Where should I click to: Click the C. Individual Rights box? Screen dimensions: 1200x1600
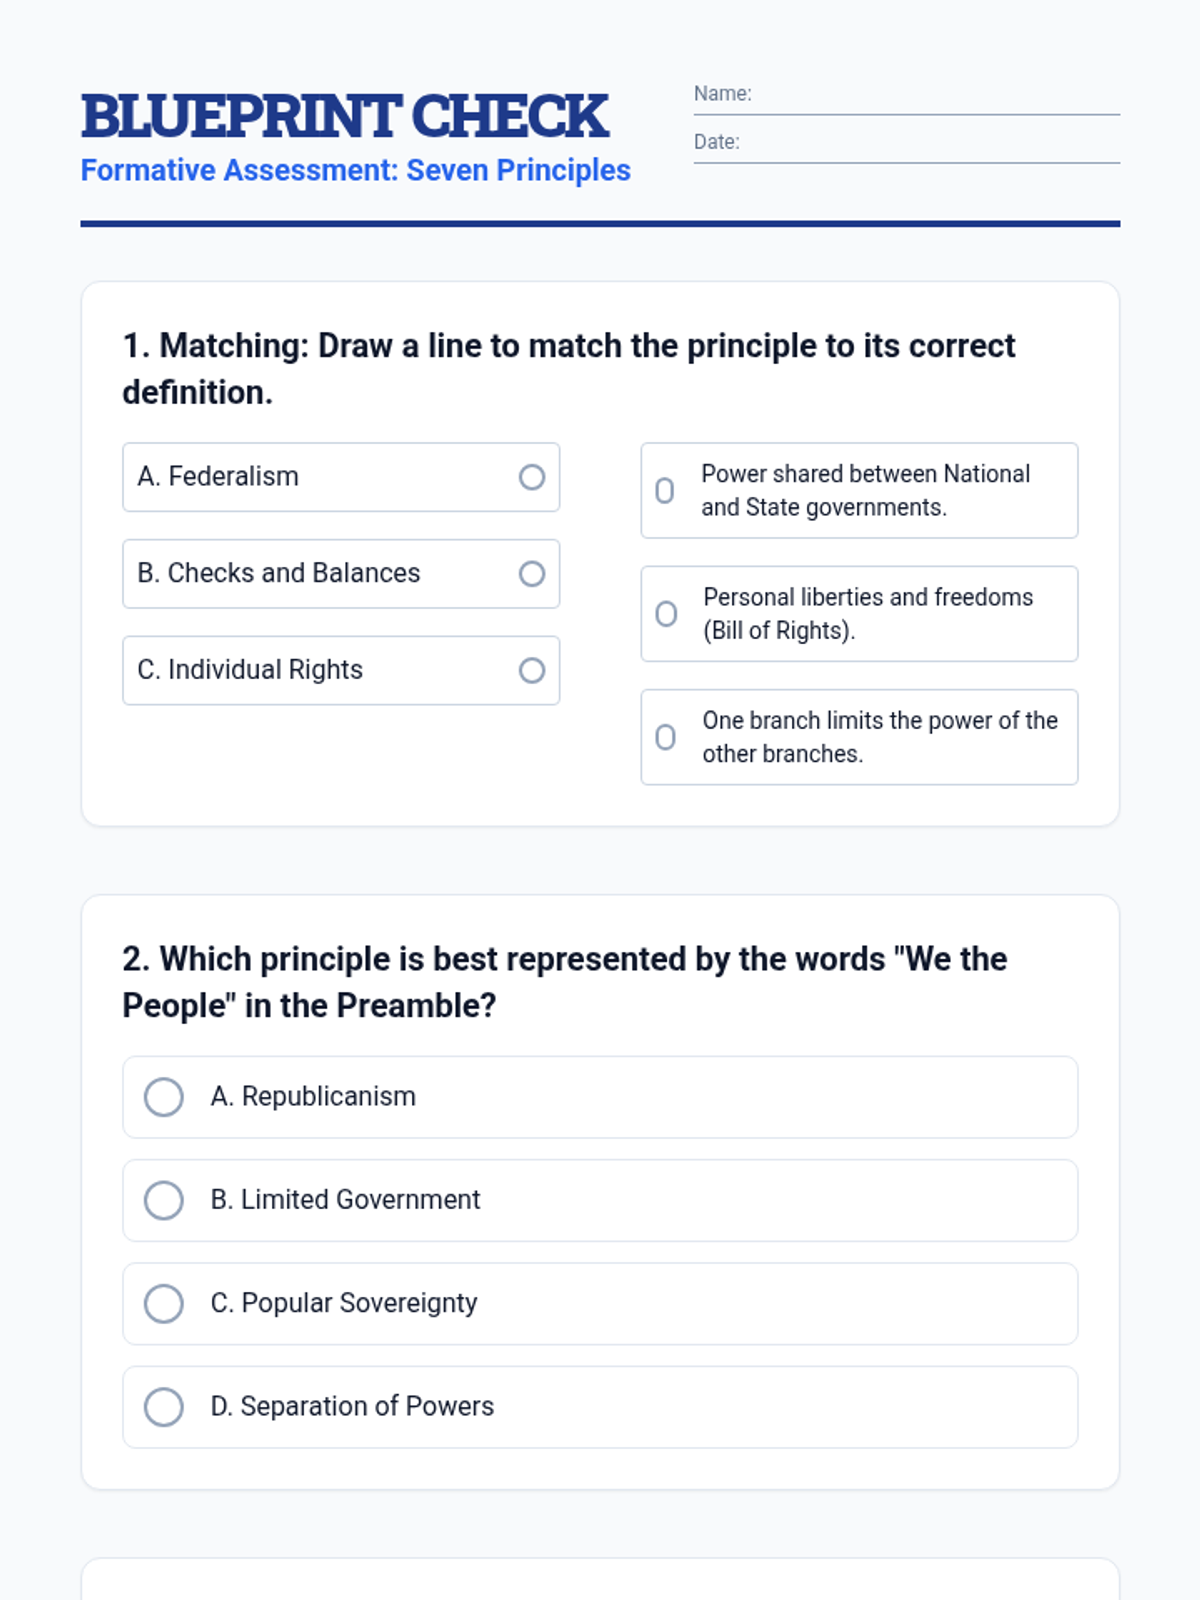(x=341, y=670)
